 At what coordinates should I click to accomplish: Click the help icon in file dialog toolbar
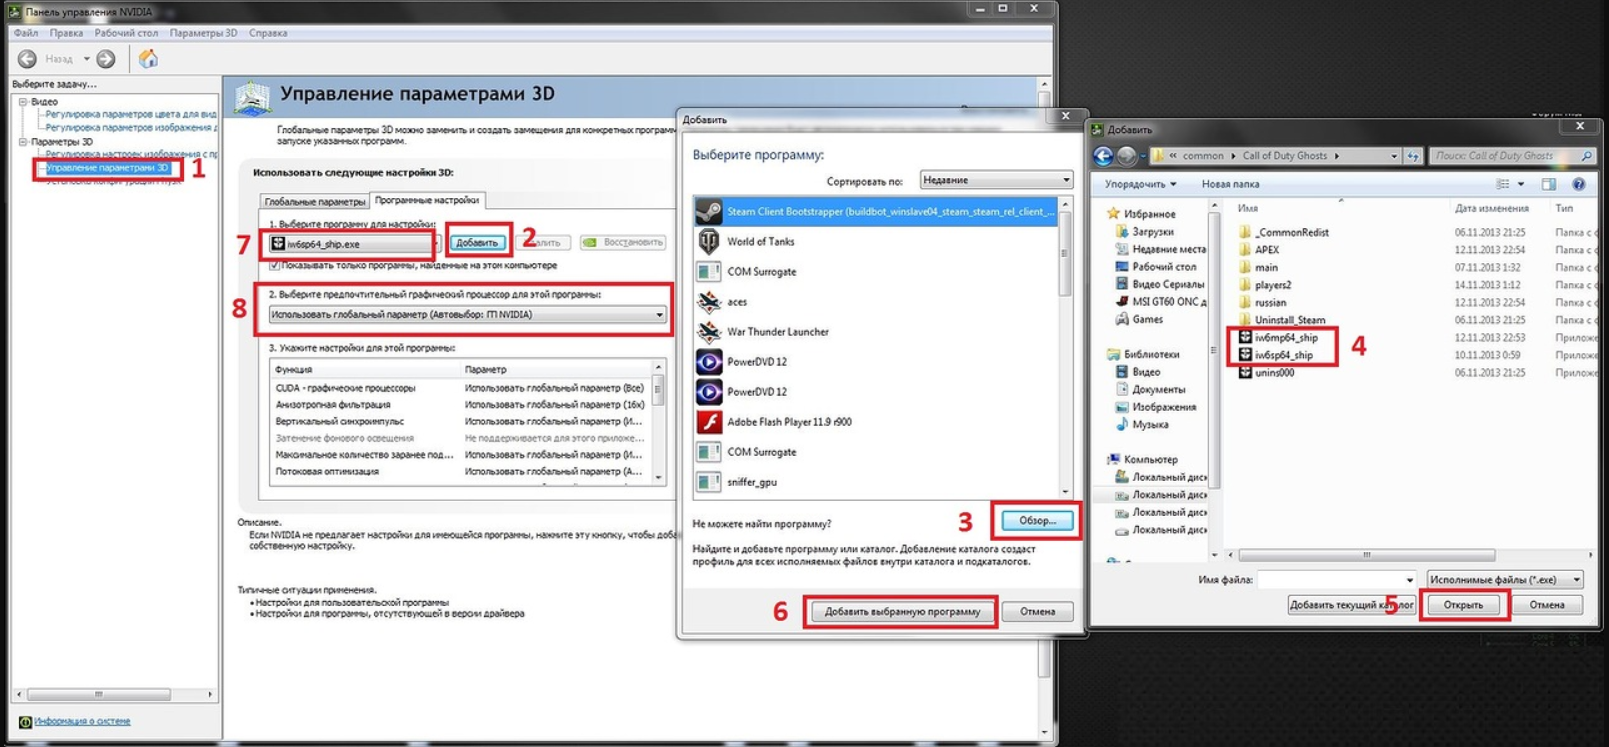coord(1579,184)
